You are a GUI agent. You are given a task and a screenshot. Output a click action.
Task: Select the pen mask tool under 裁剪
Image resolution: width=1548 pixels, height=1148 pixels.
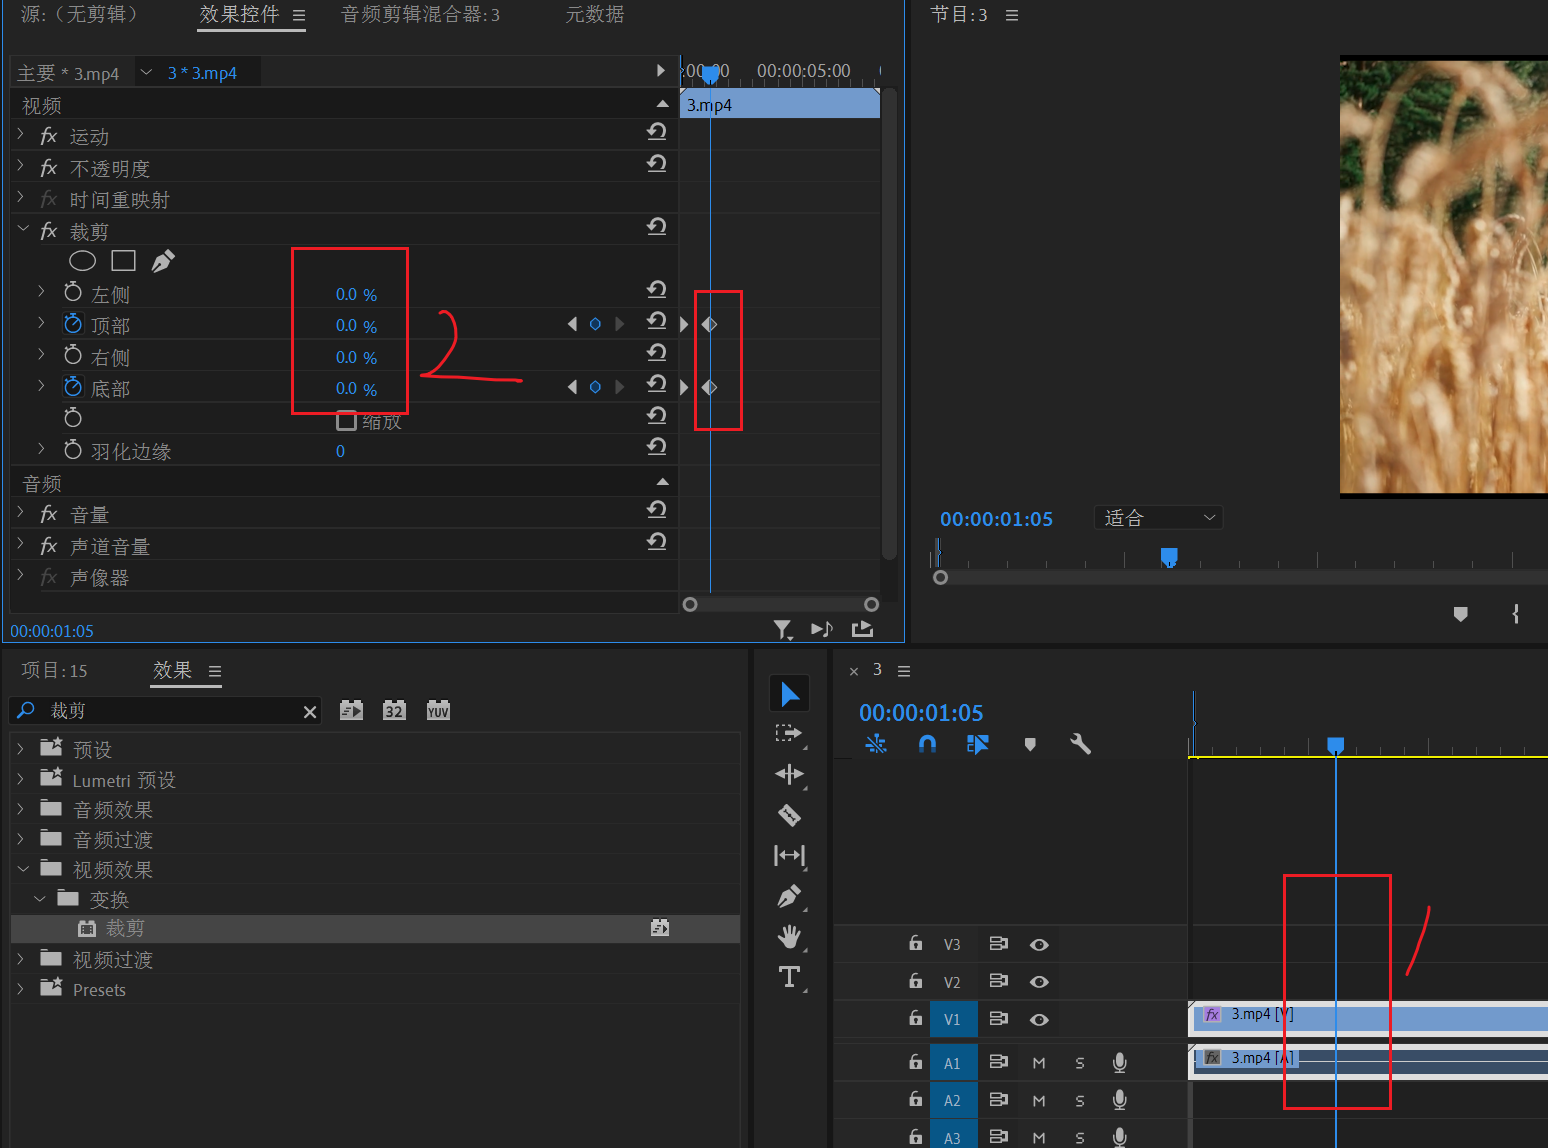tap(163, 261)
